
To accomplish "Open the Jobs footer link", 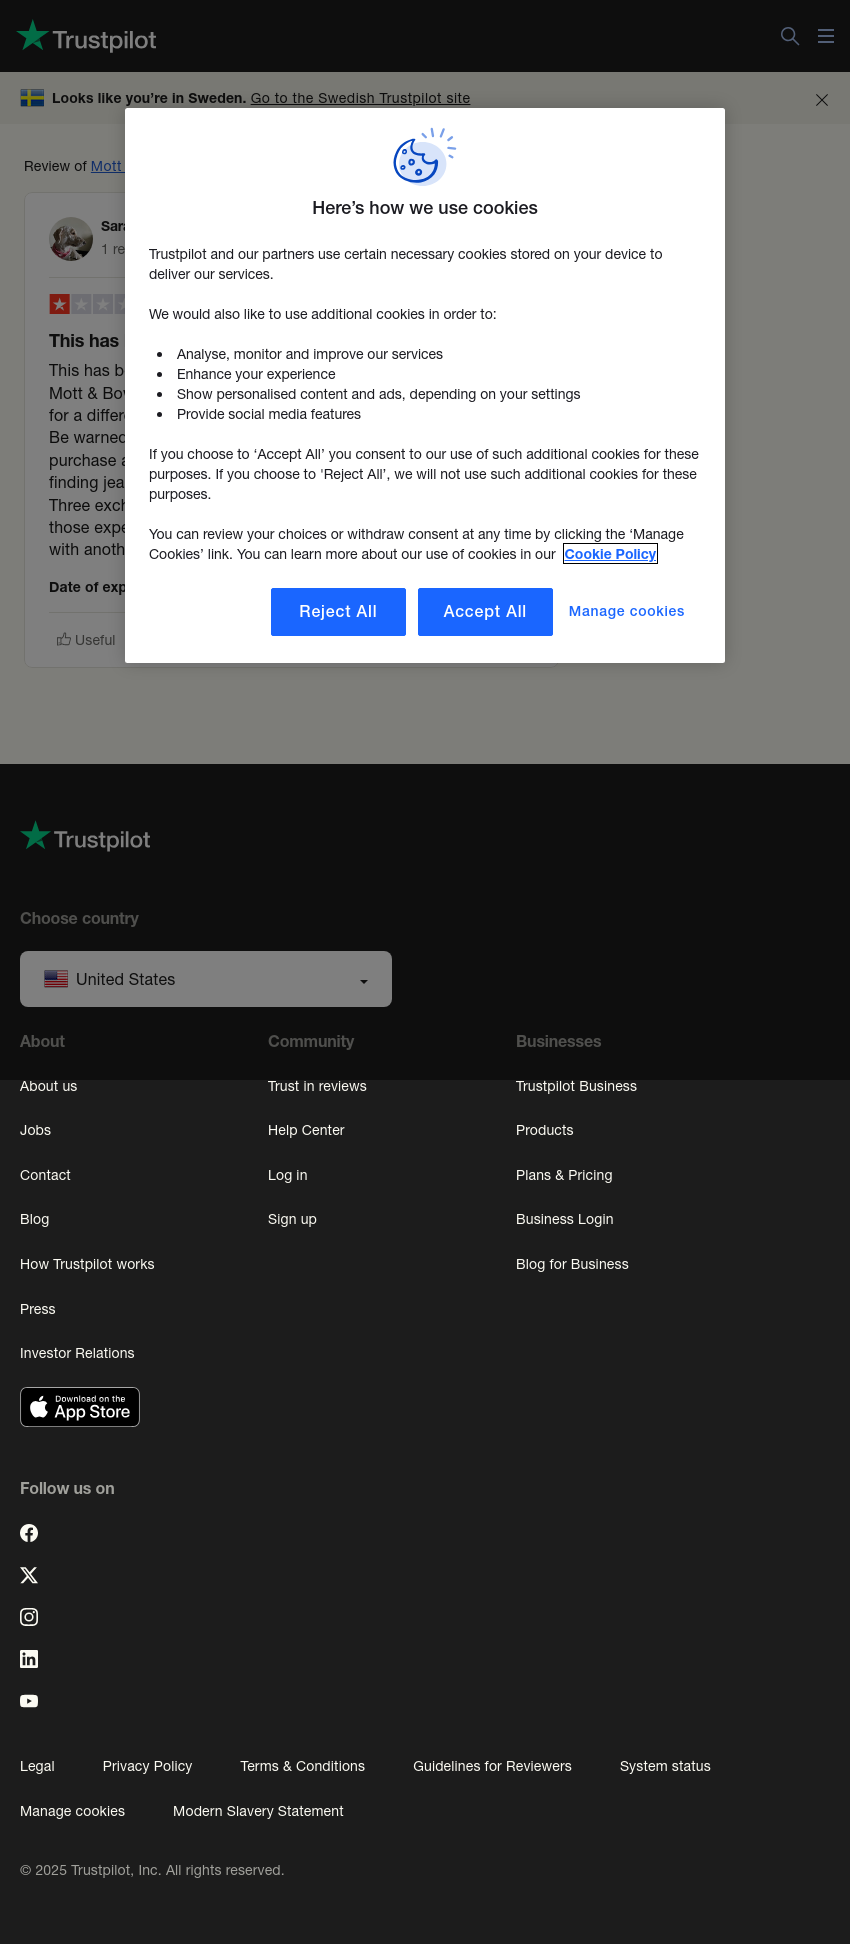I will 35,1130.
